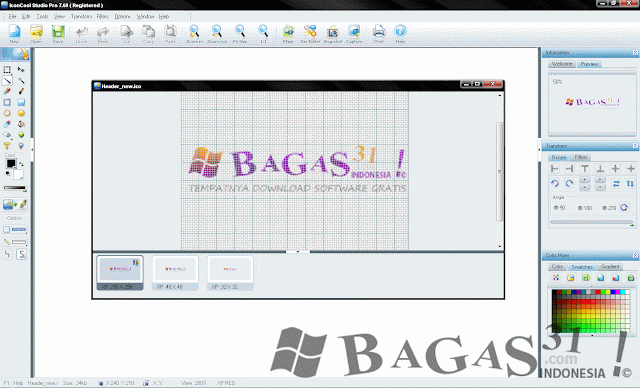
Task: Click the Snapshot toolbar icon
Action: (x=333, y=34)
